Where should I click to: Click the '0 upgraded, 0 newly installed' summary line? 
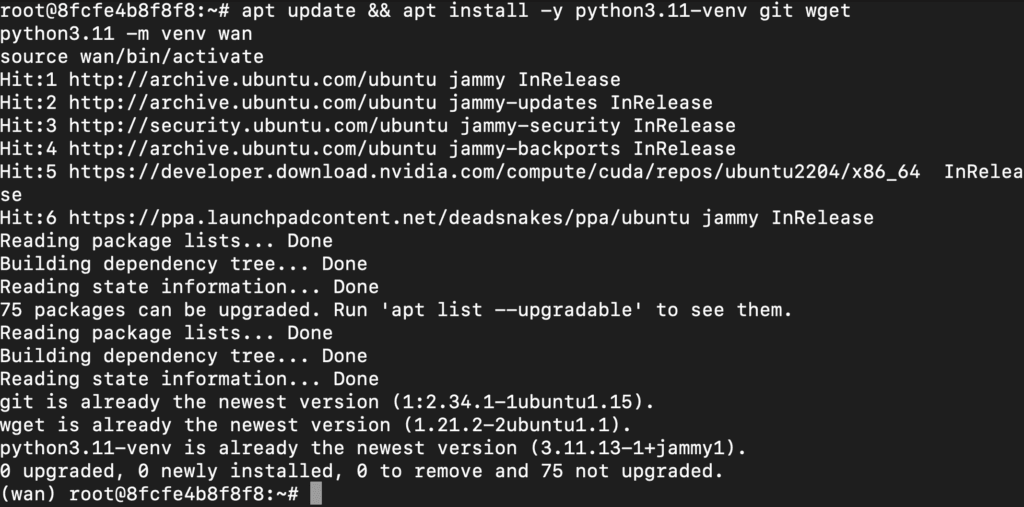[362, 471]
